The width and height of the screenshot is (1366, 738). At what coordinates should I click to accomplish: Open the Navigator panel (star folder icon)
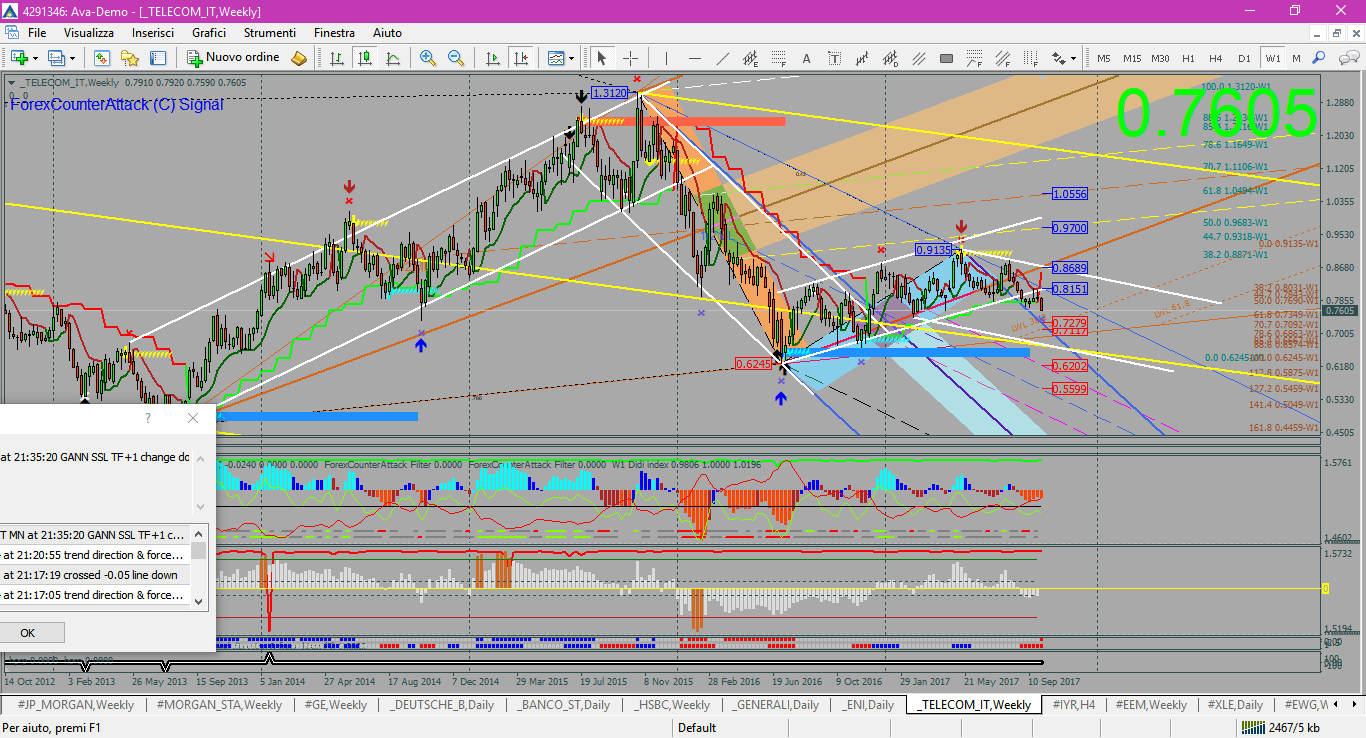coord(130,58)
